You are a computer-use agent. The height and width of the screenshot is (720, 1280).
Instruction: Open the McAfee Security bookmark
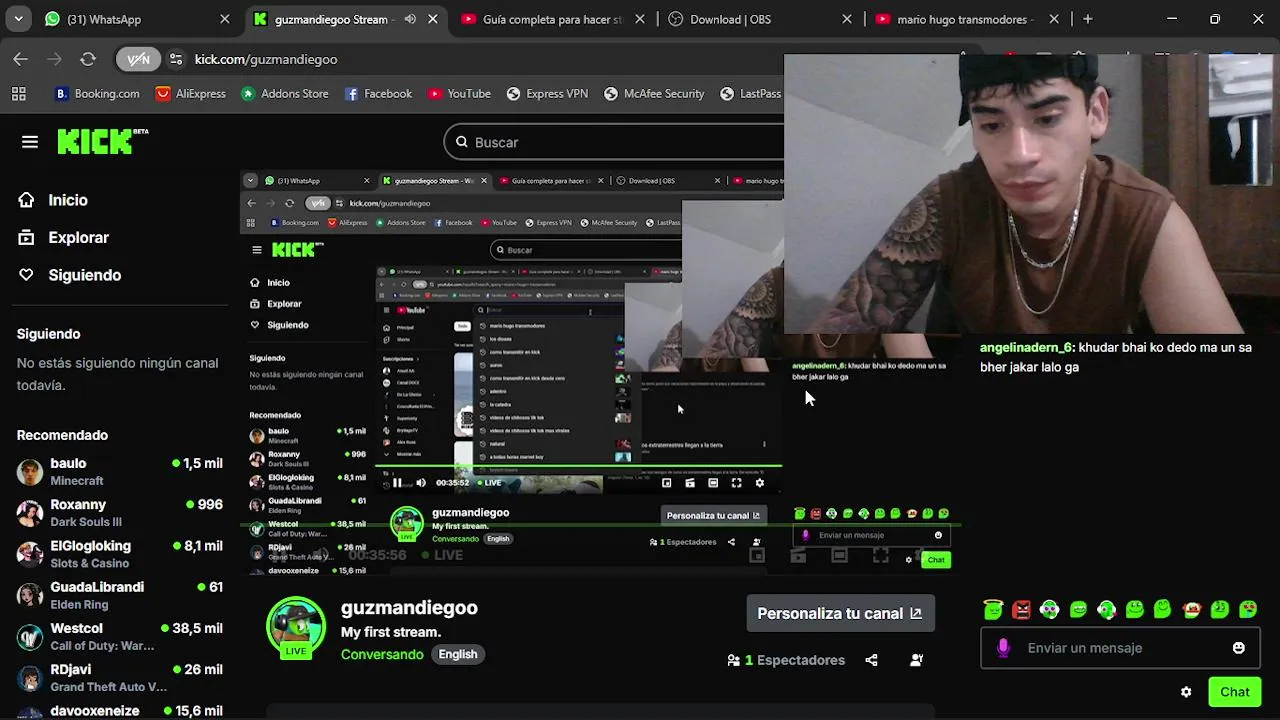[654, 93]
